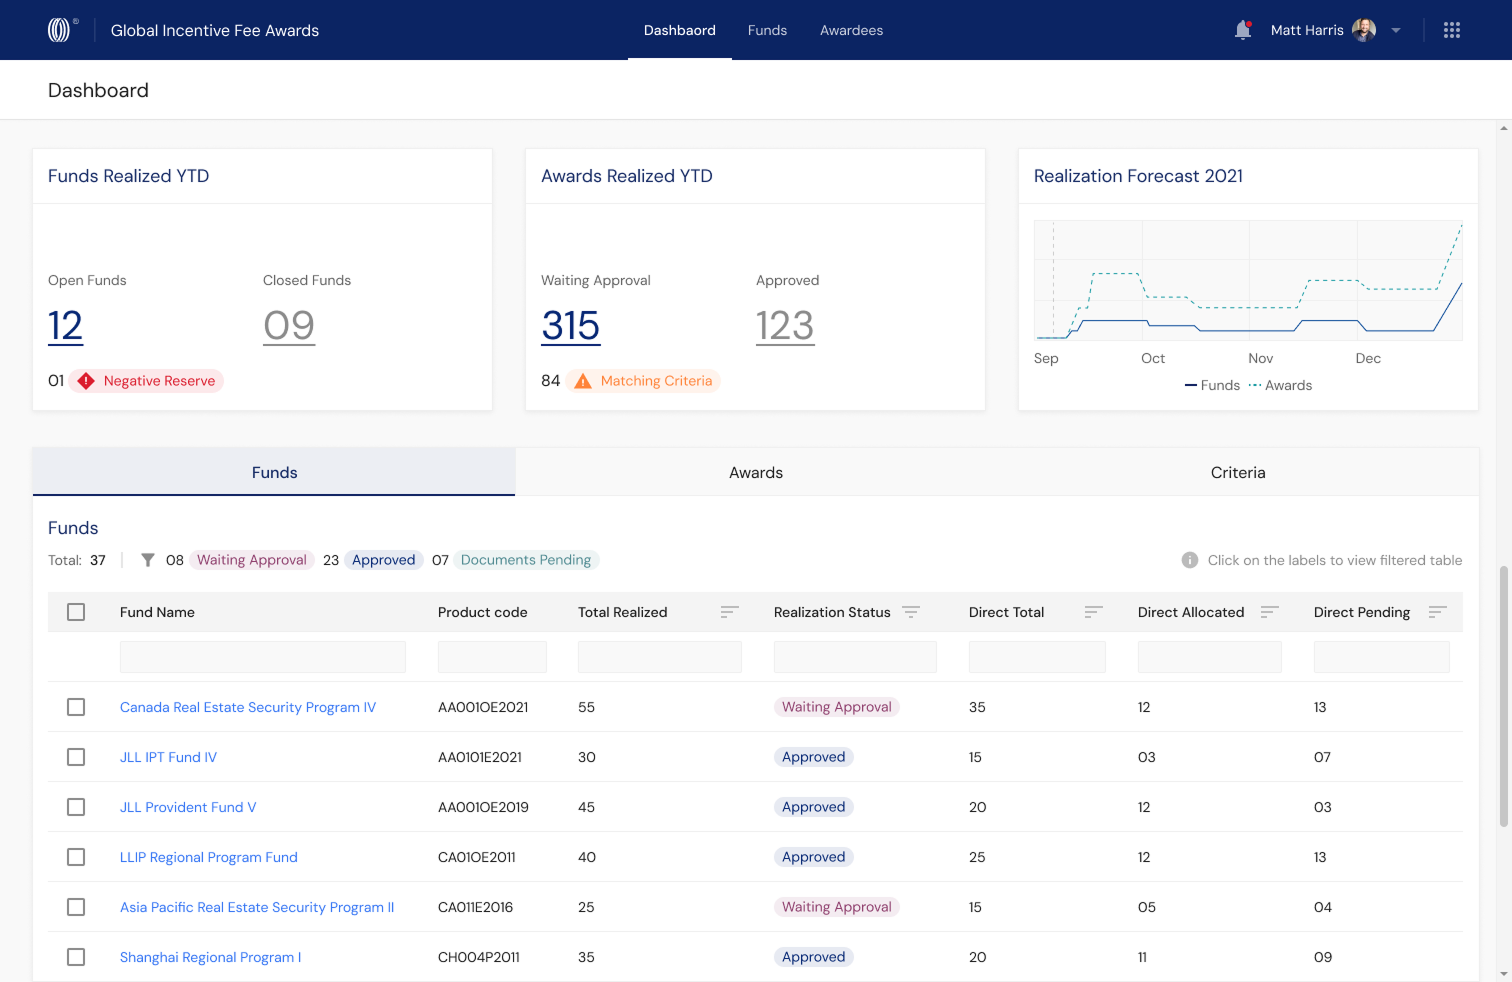The height and width of the screenshot is (982, 1512).
Task: Click the company logo icon in header
Action: tap(60, 30)
